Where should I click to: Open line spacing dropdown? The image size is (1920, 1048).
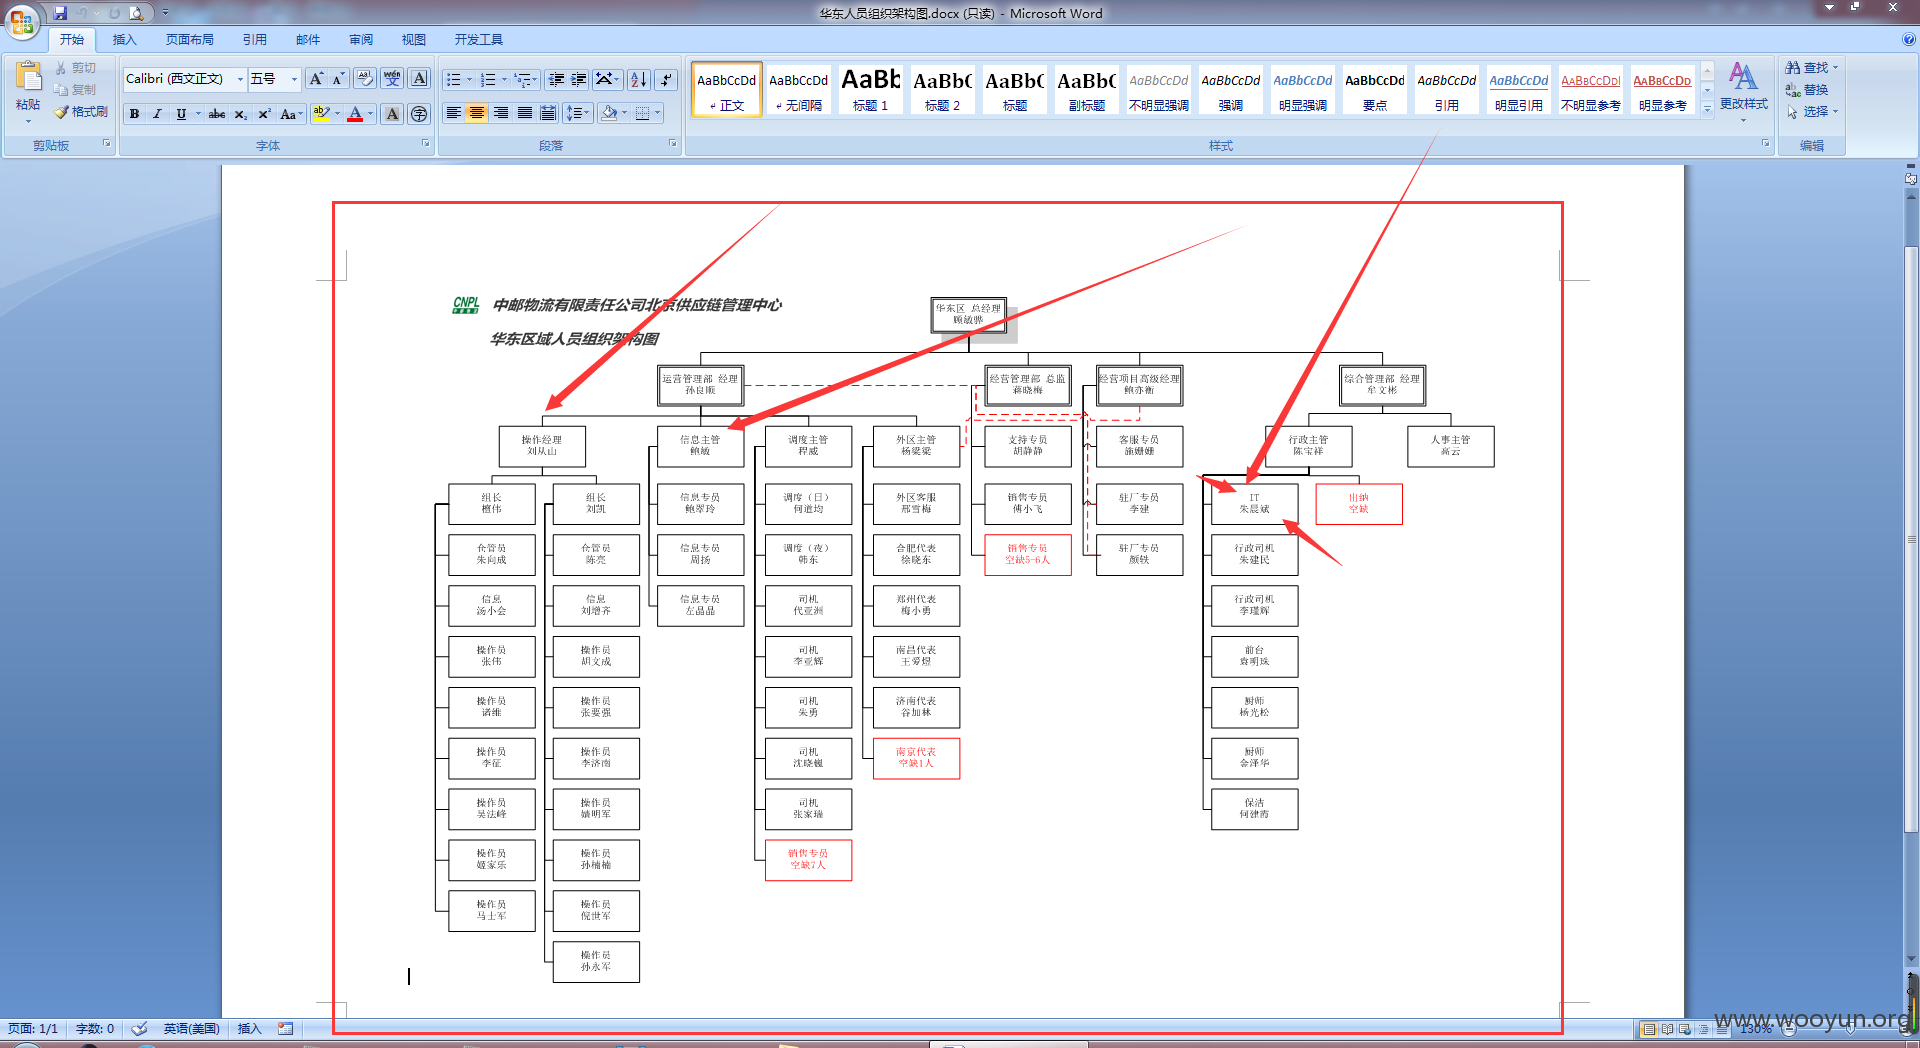pos(578,113)
